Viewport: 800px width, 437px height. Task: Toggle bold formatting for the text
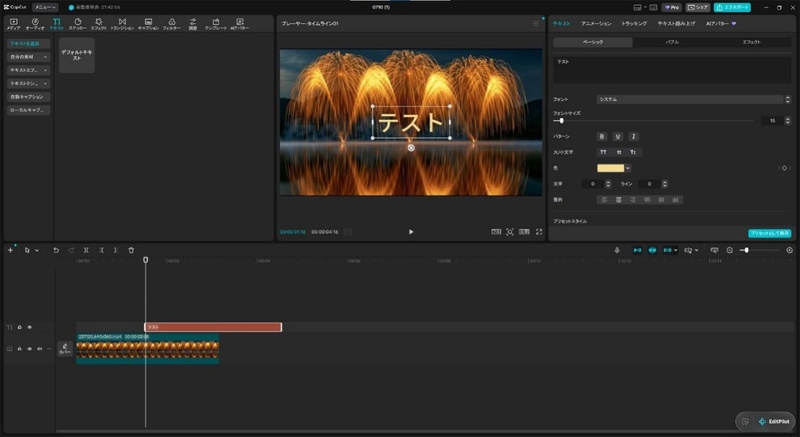602,137
